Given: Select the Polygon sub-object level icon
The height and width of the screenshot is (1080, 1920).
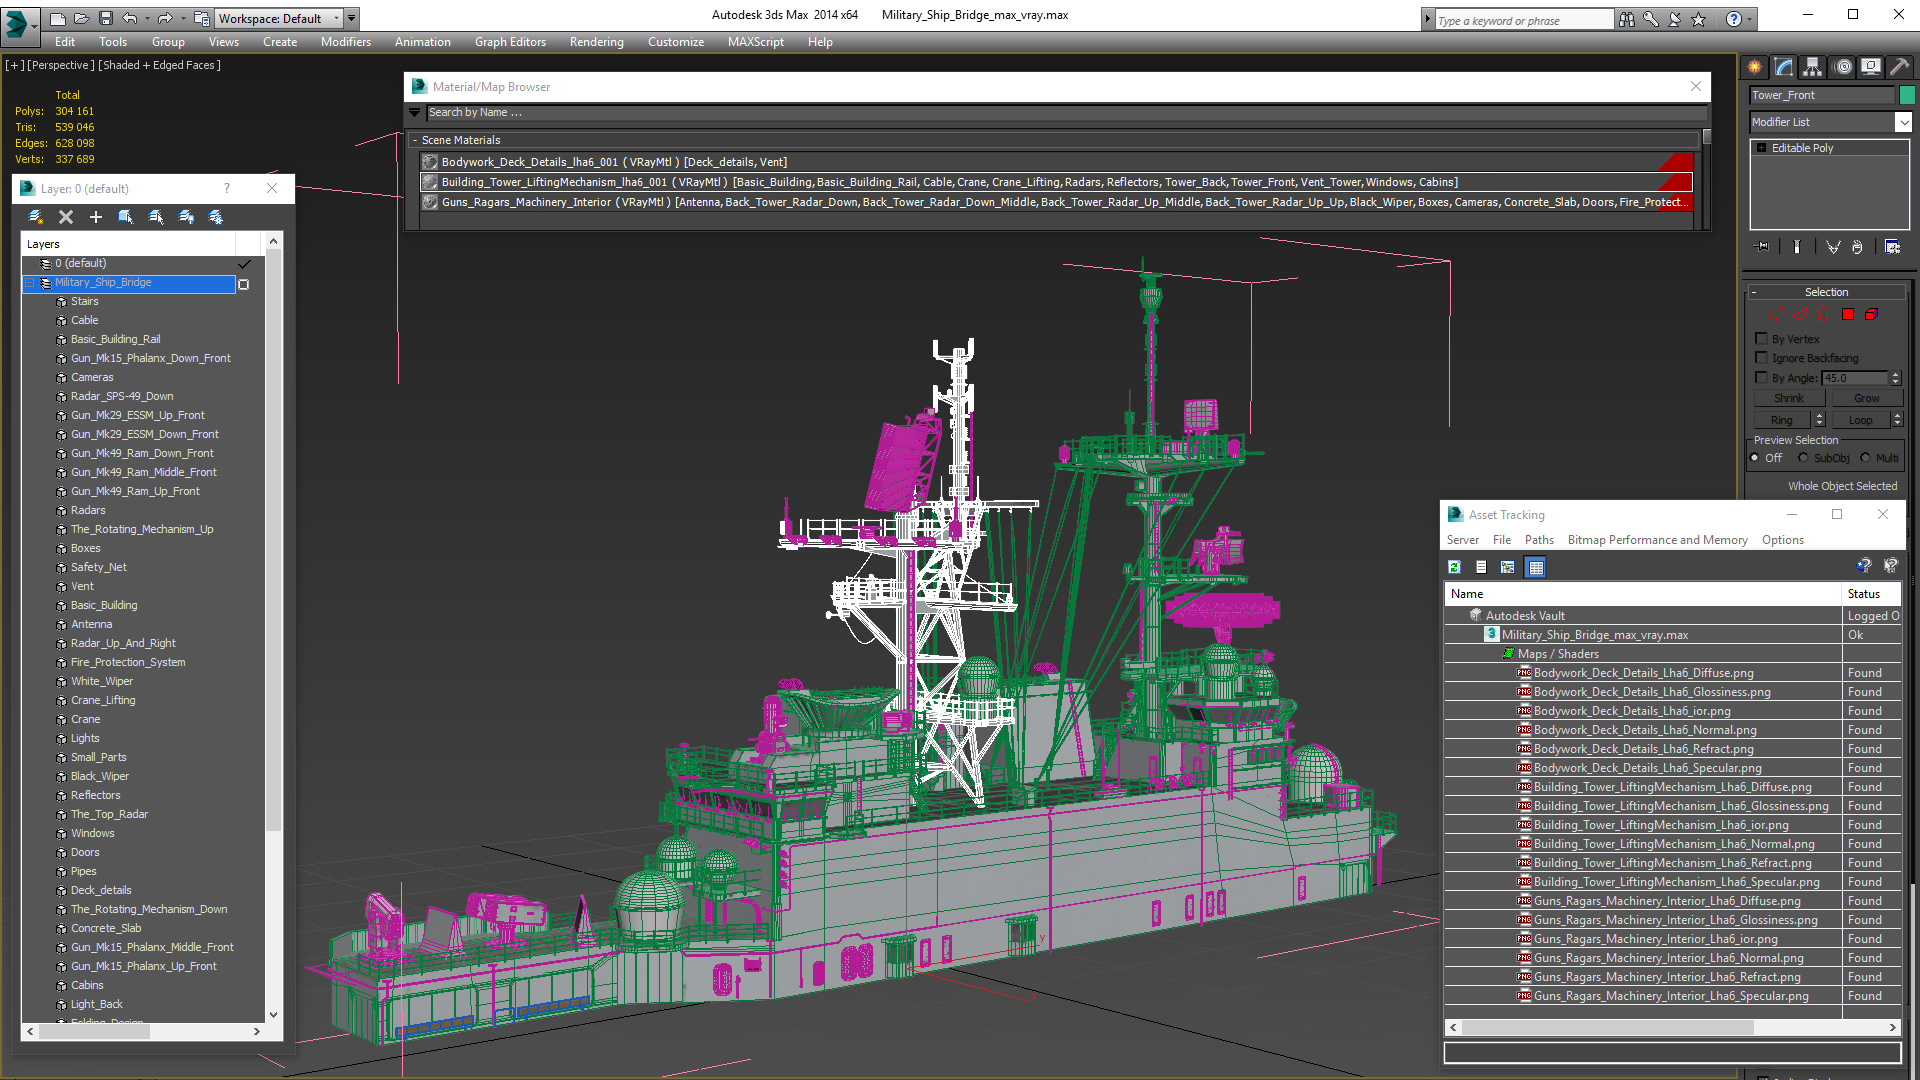Looking at the screenshot, I should 1848,314.
